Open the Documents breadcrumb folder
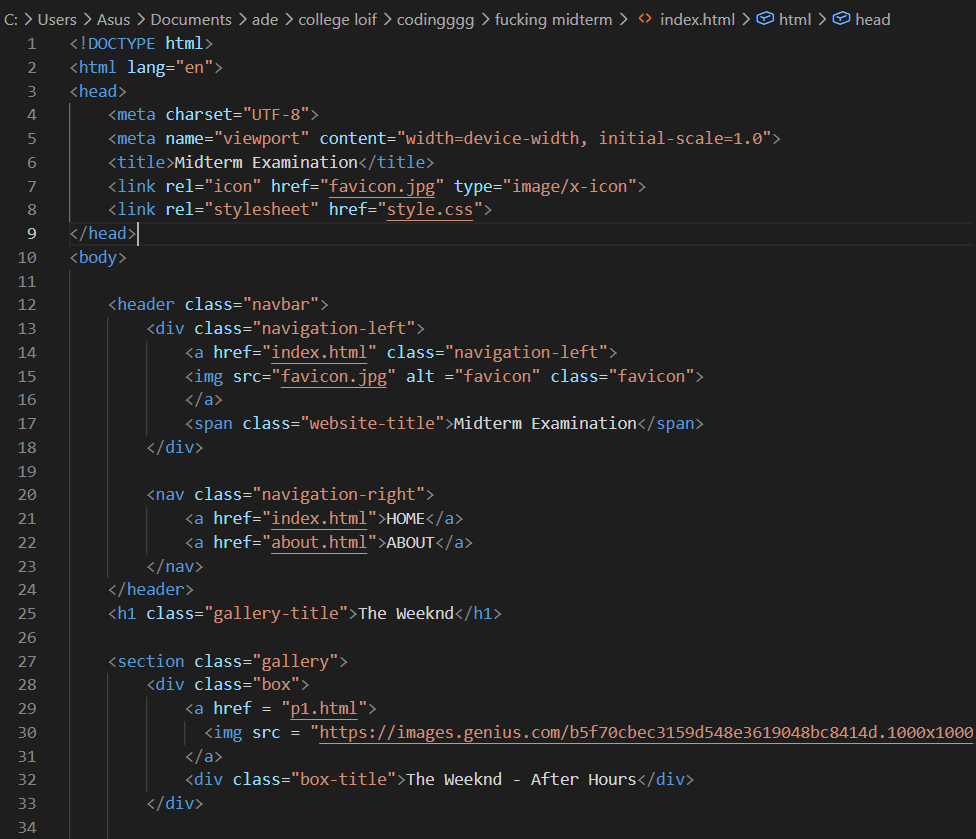This screenshot has width=976, height=839. pos(191,20)
